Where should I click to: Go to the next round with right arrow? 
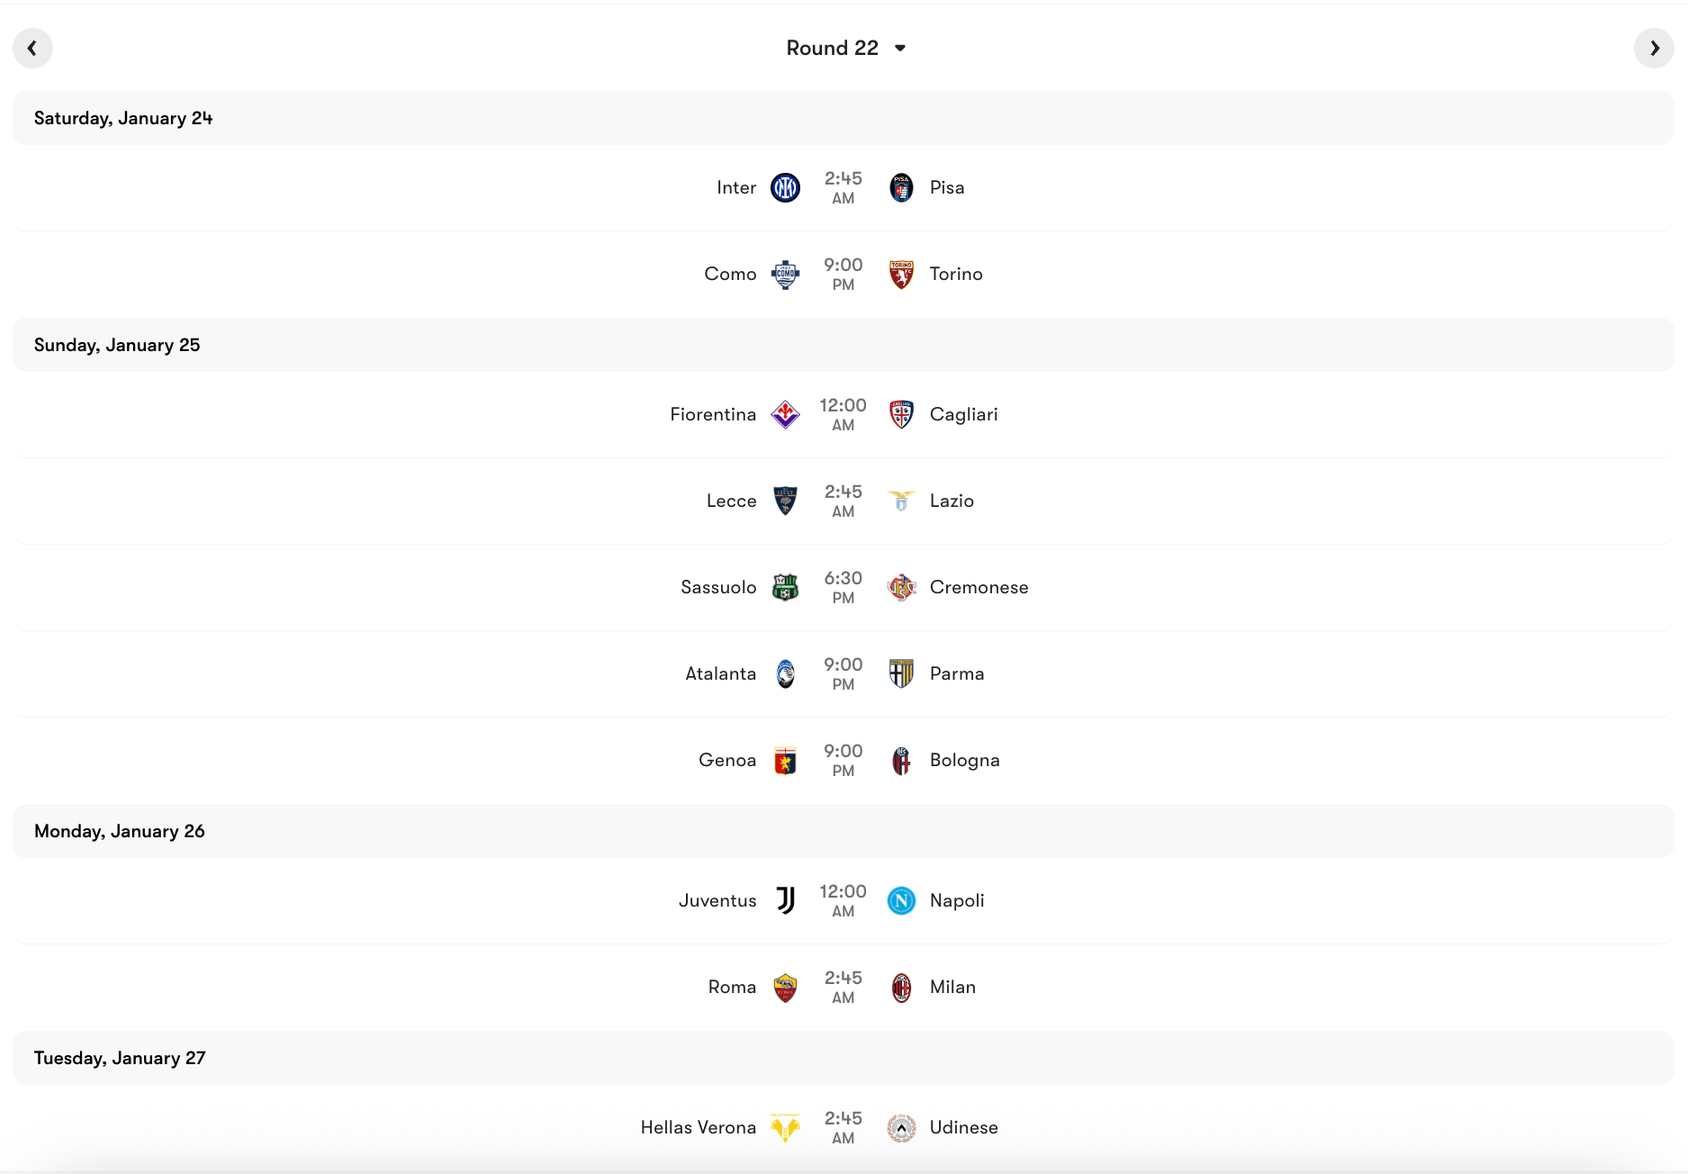[x=1655, y=47]
